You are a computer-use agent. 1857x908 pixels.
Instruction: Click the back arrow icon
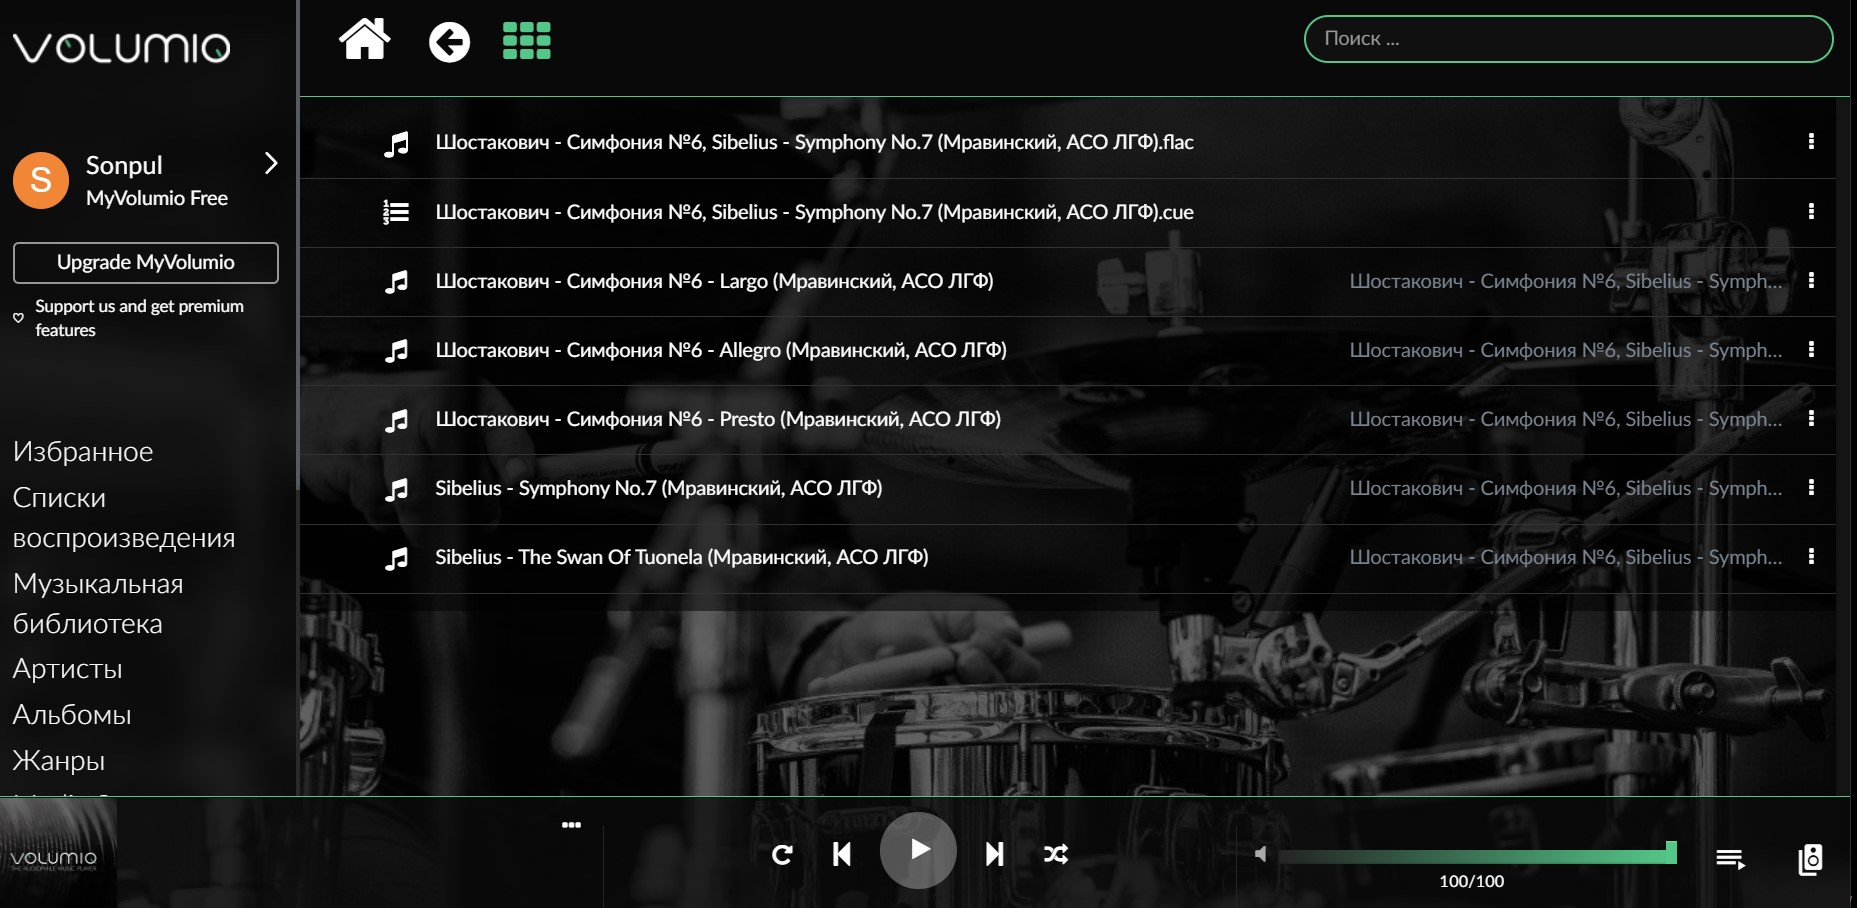[x=449, y=42]
